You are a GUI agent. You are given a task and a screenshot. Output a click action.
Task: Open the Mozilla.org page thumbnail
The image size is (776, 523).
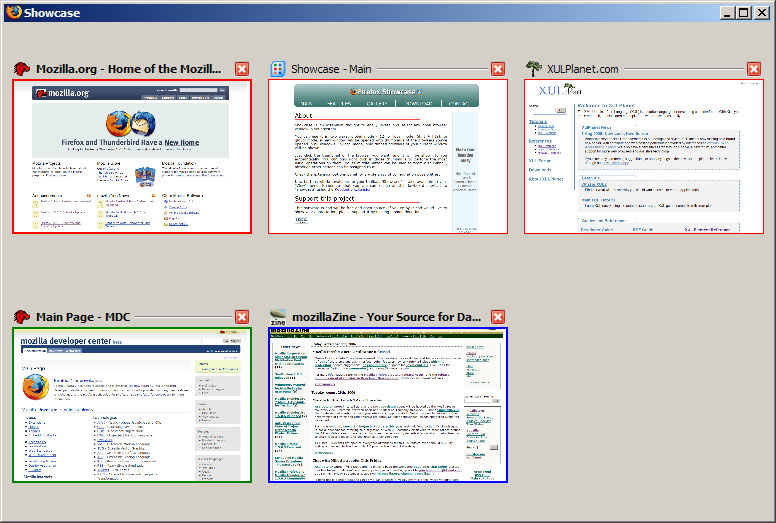point(132,157)
